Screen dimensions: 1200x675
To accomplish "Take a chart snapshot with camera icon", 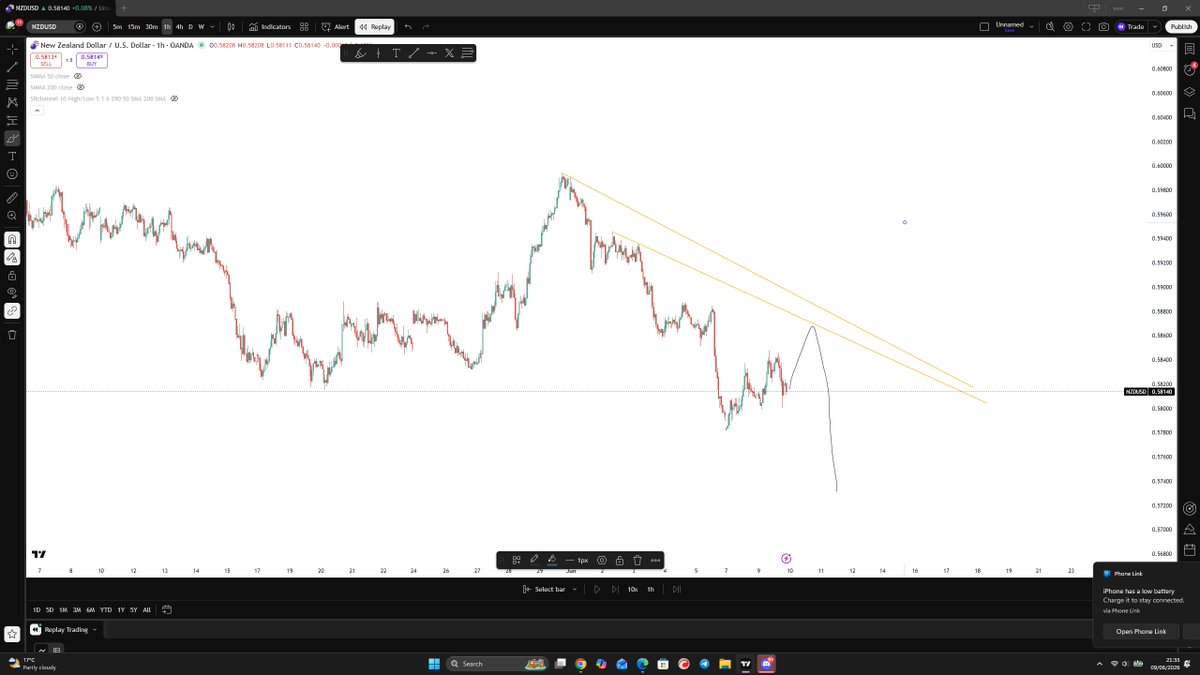I will 1103,27.
